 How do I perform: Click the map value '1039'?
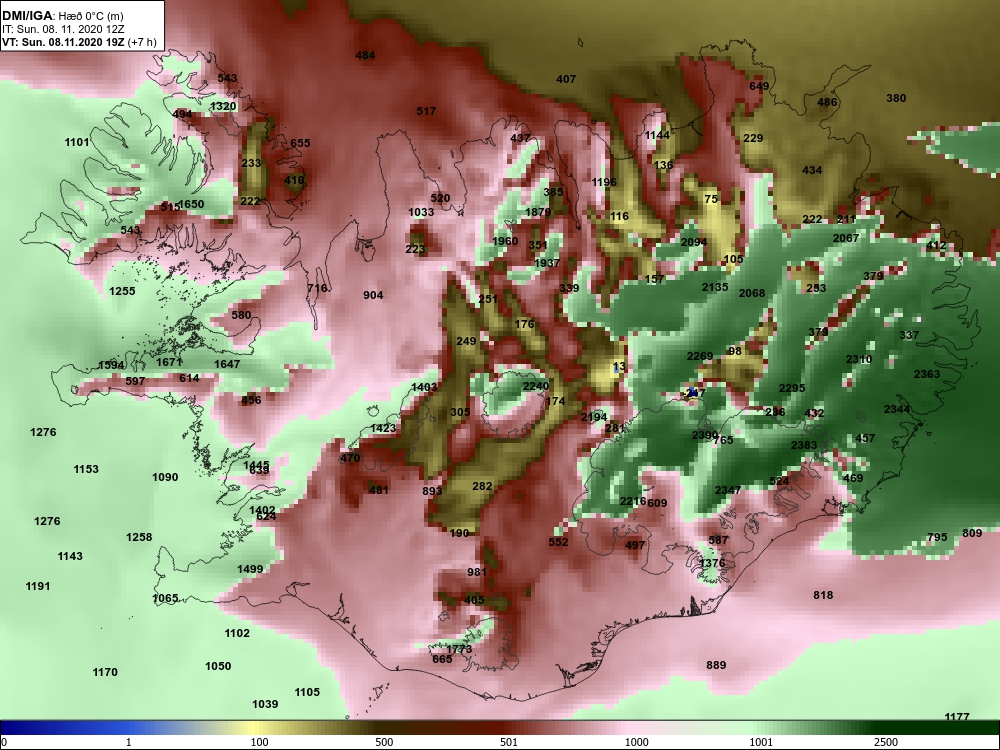265,705
